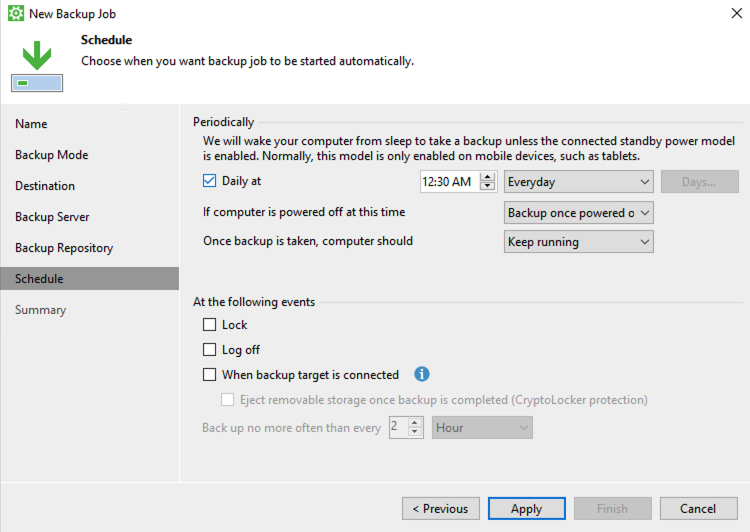Decrease daily time with down spinner arrow
Image resolution: width=750 pixels, height=532 pixels.
pyautogui.click(x=487, y=187)
